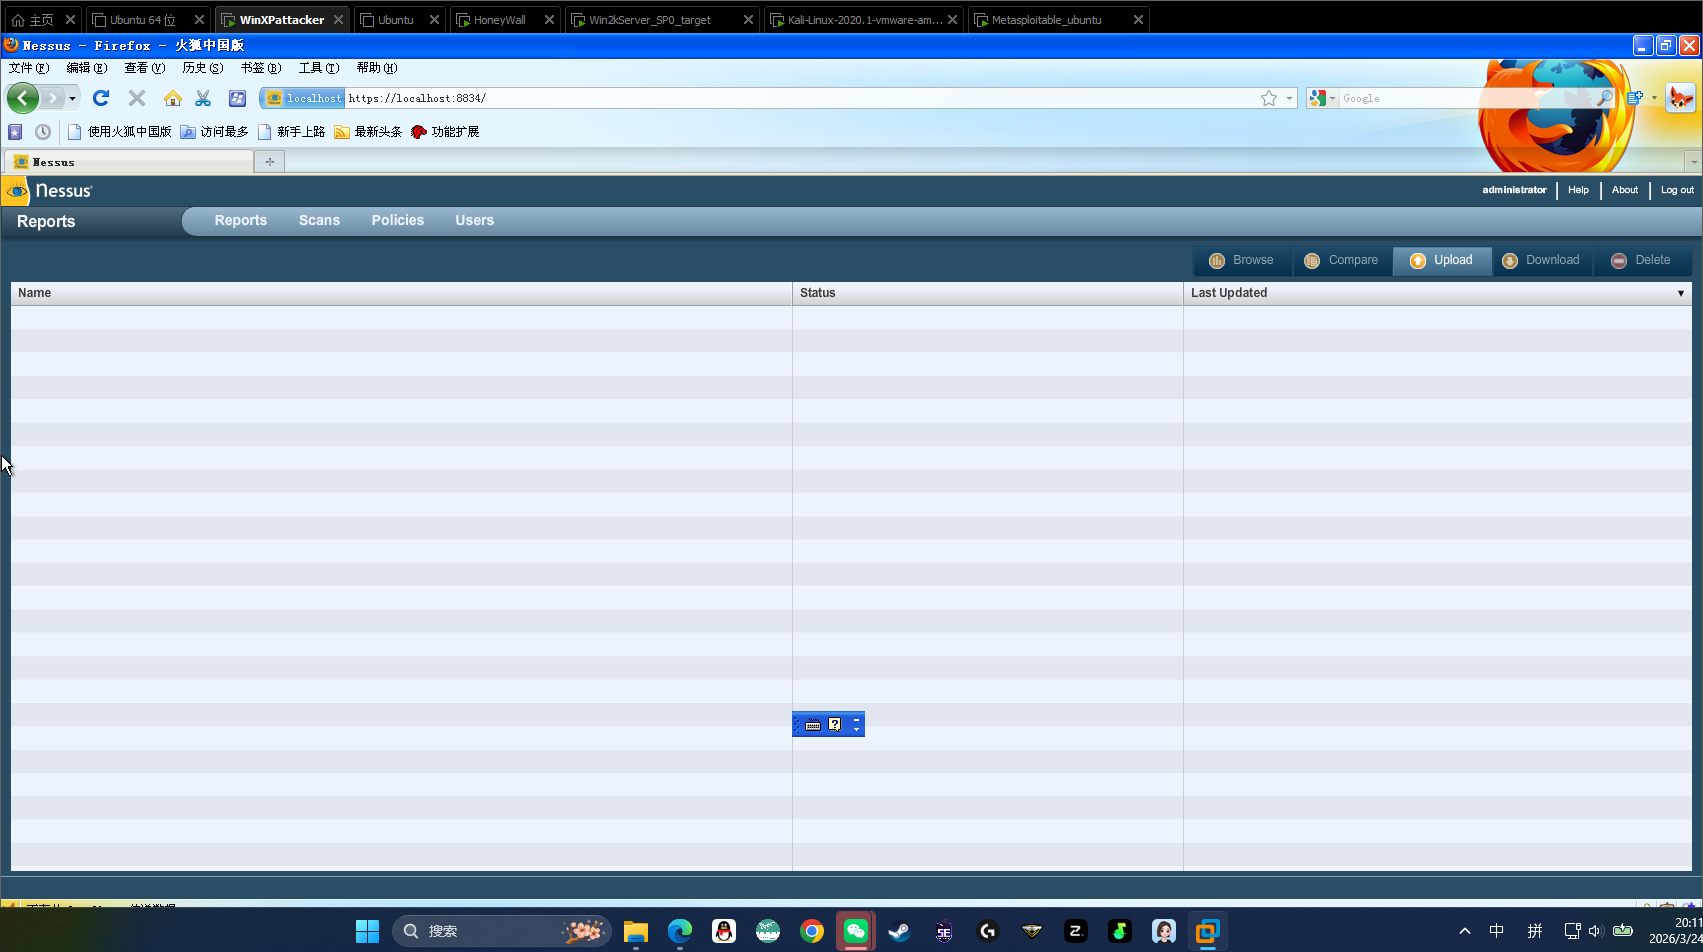Stop loading with the X toolbar icon

pyautogui.click(x=137, y=98)
